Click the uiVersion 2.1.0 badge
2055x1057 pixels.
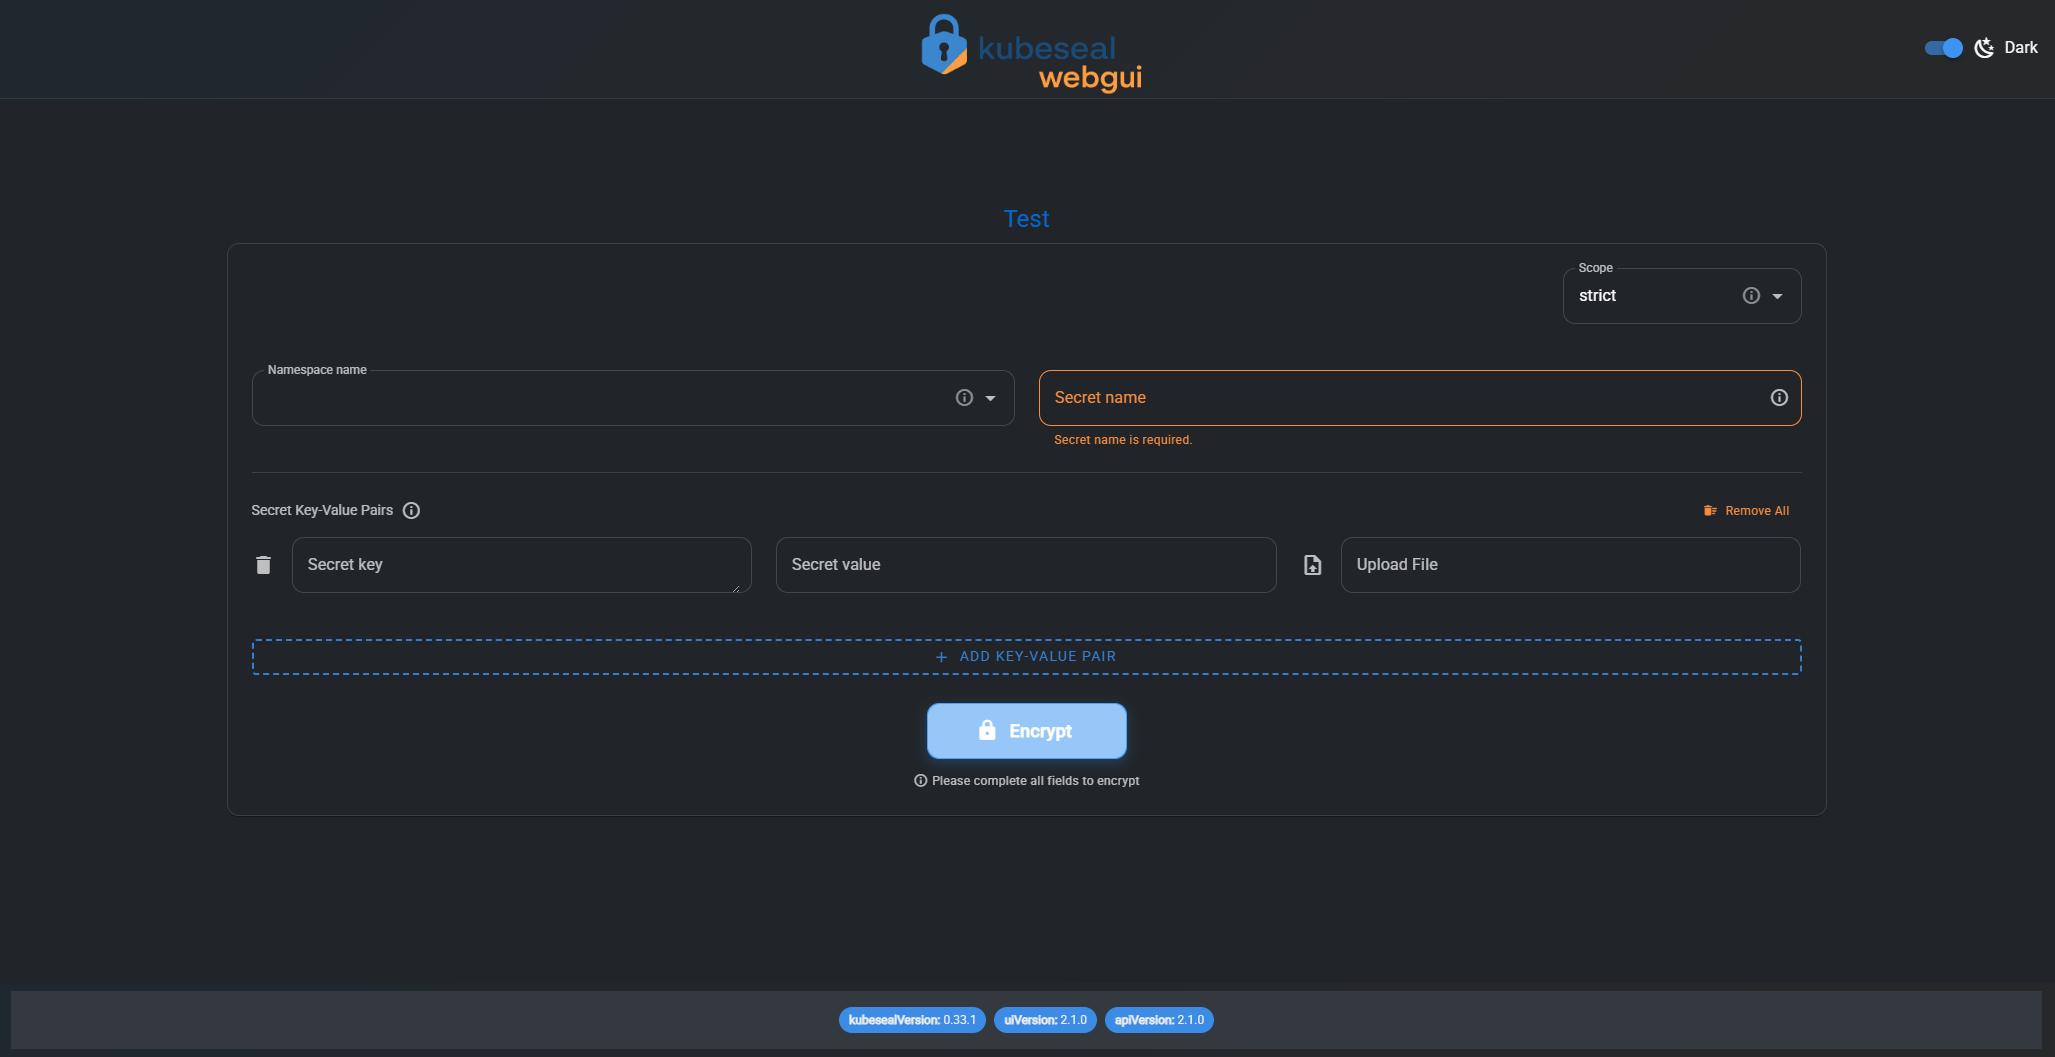pyautogui.click(x=1045, y=1020)
